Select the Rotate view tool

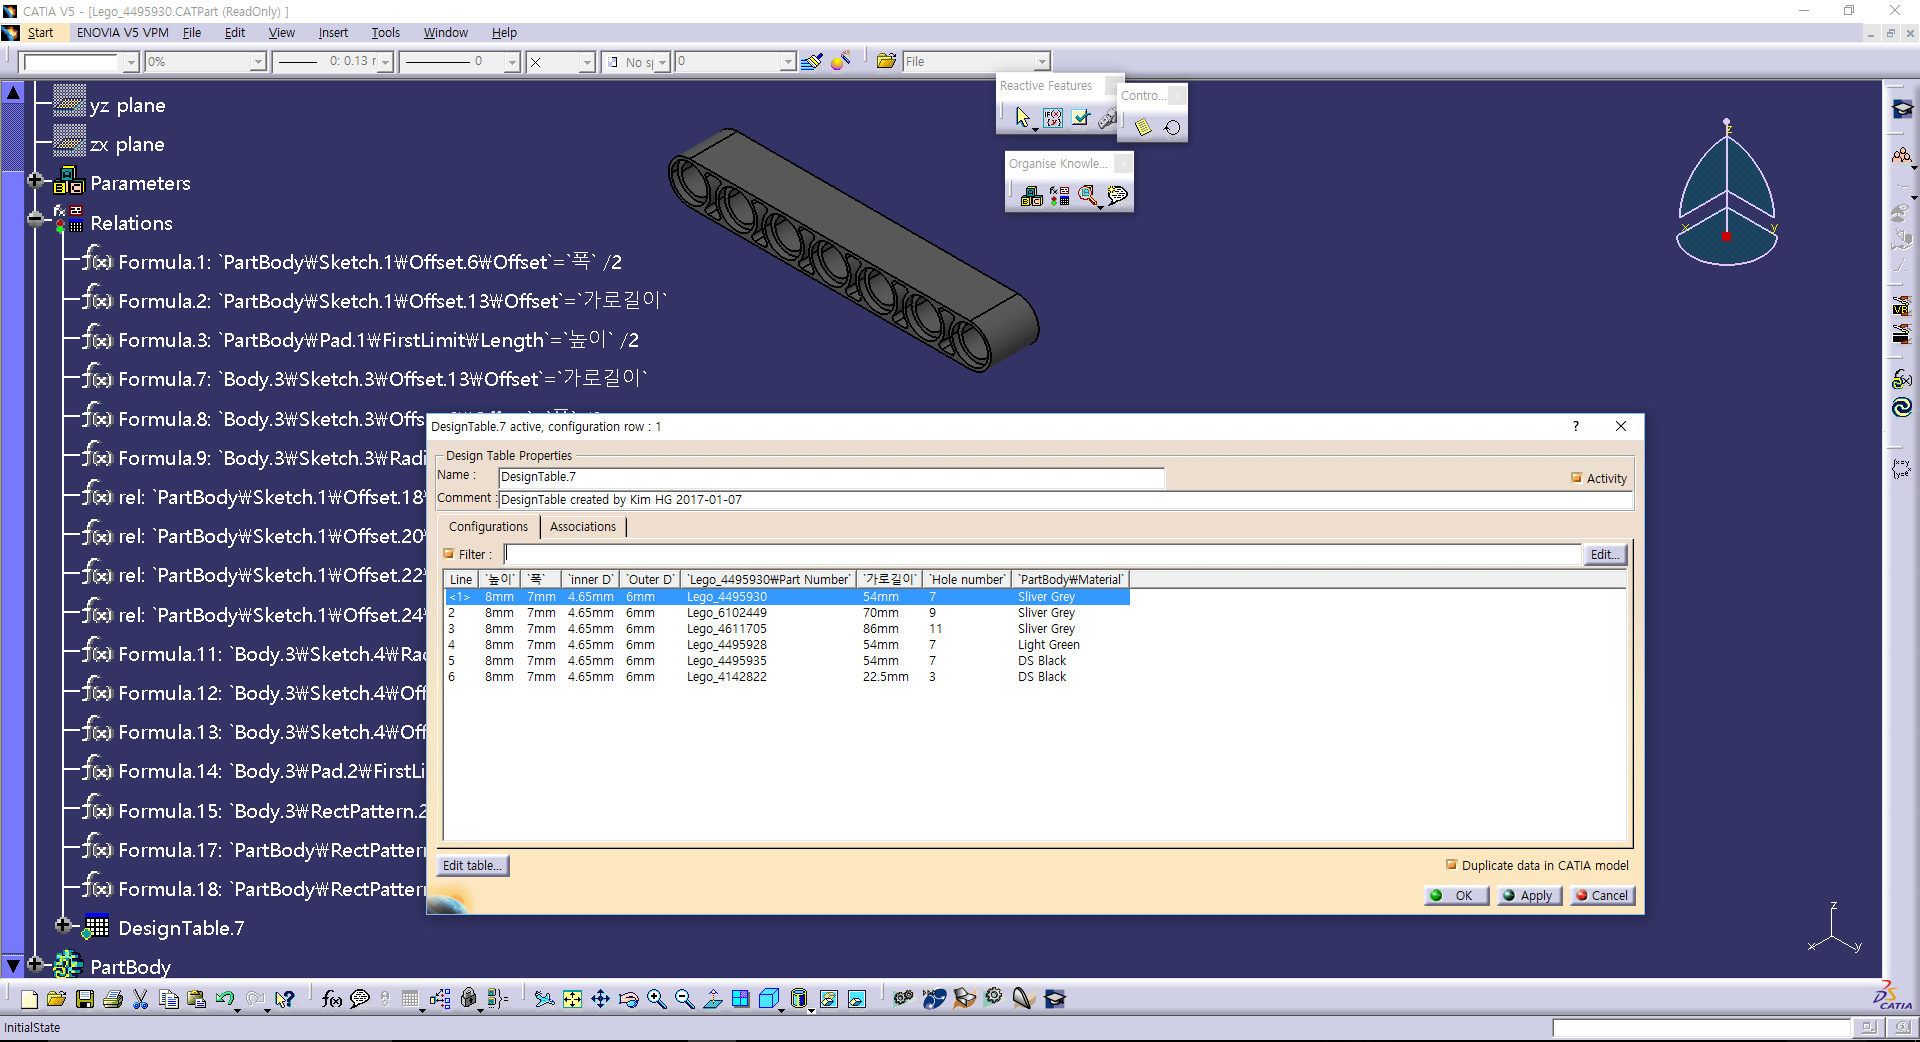coord(628,999)
